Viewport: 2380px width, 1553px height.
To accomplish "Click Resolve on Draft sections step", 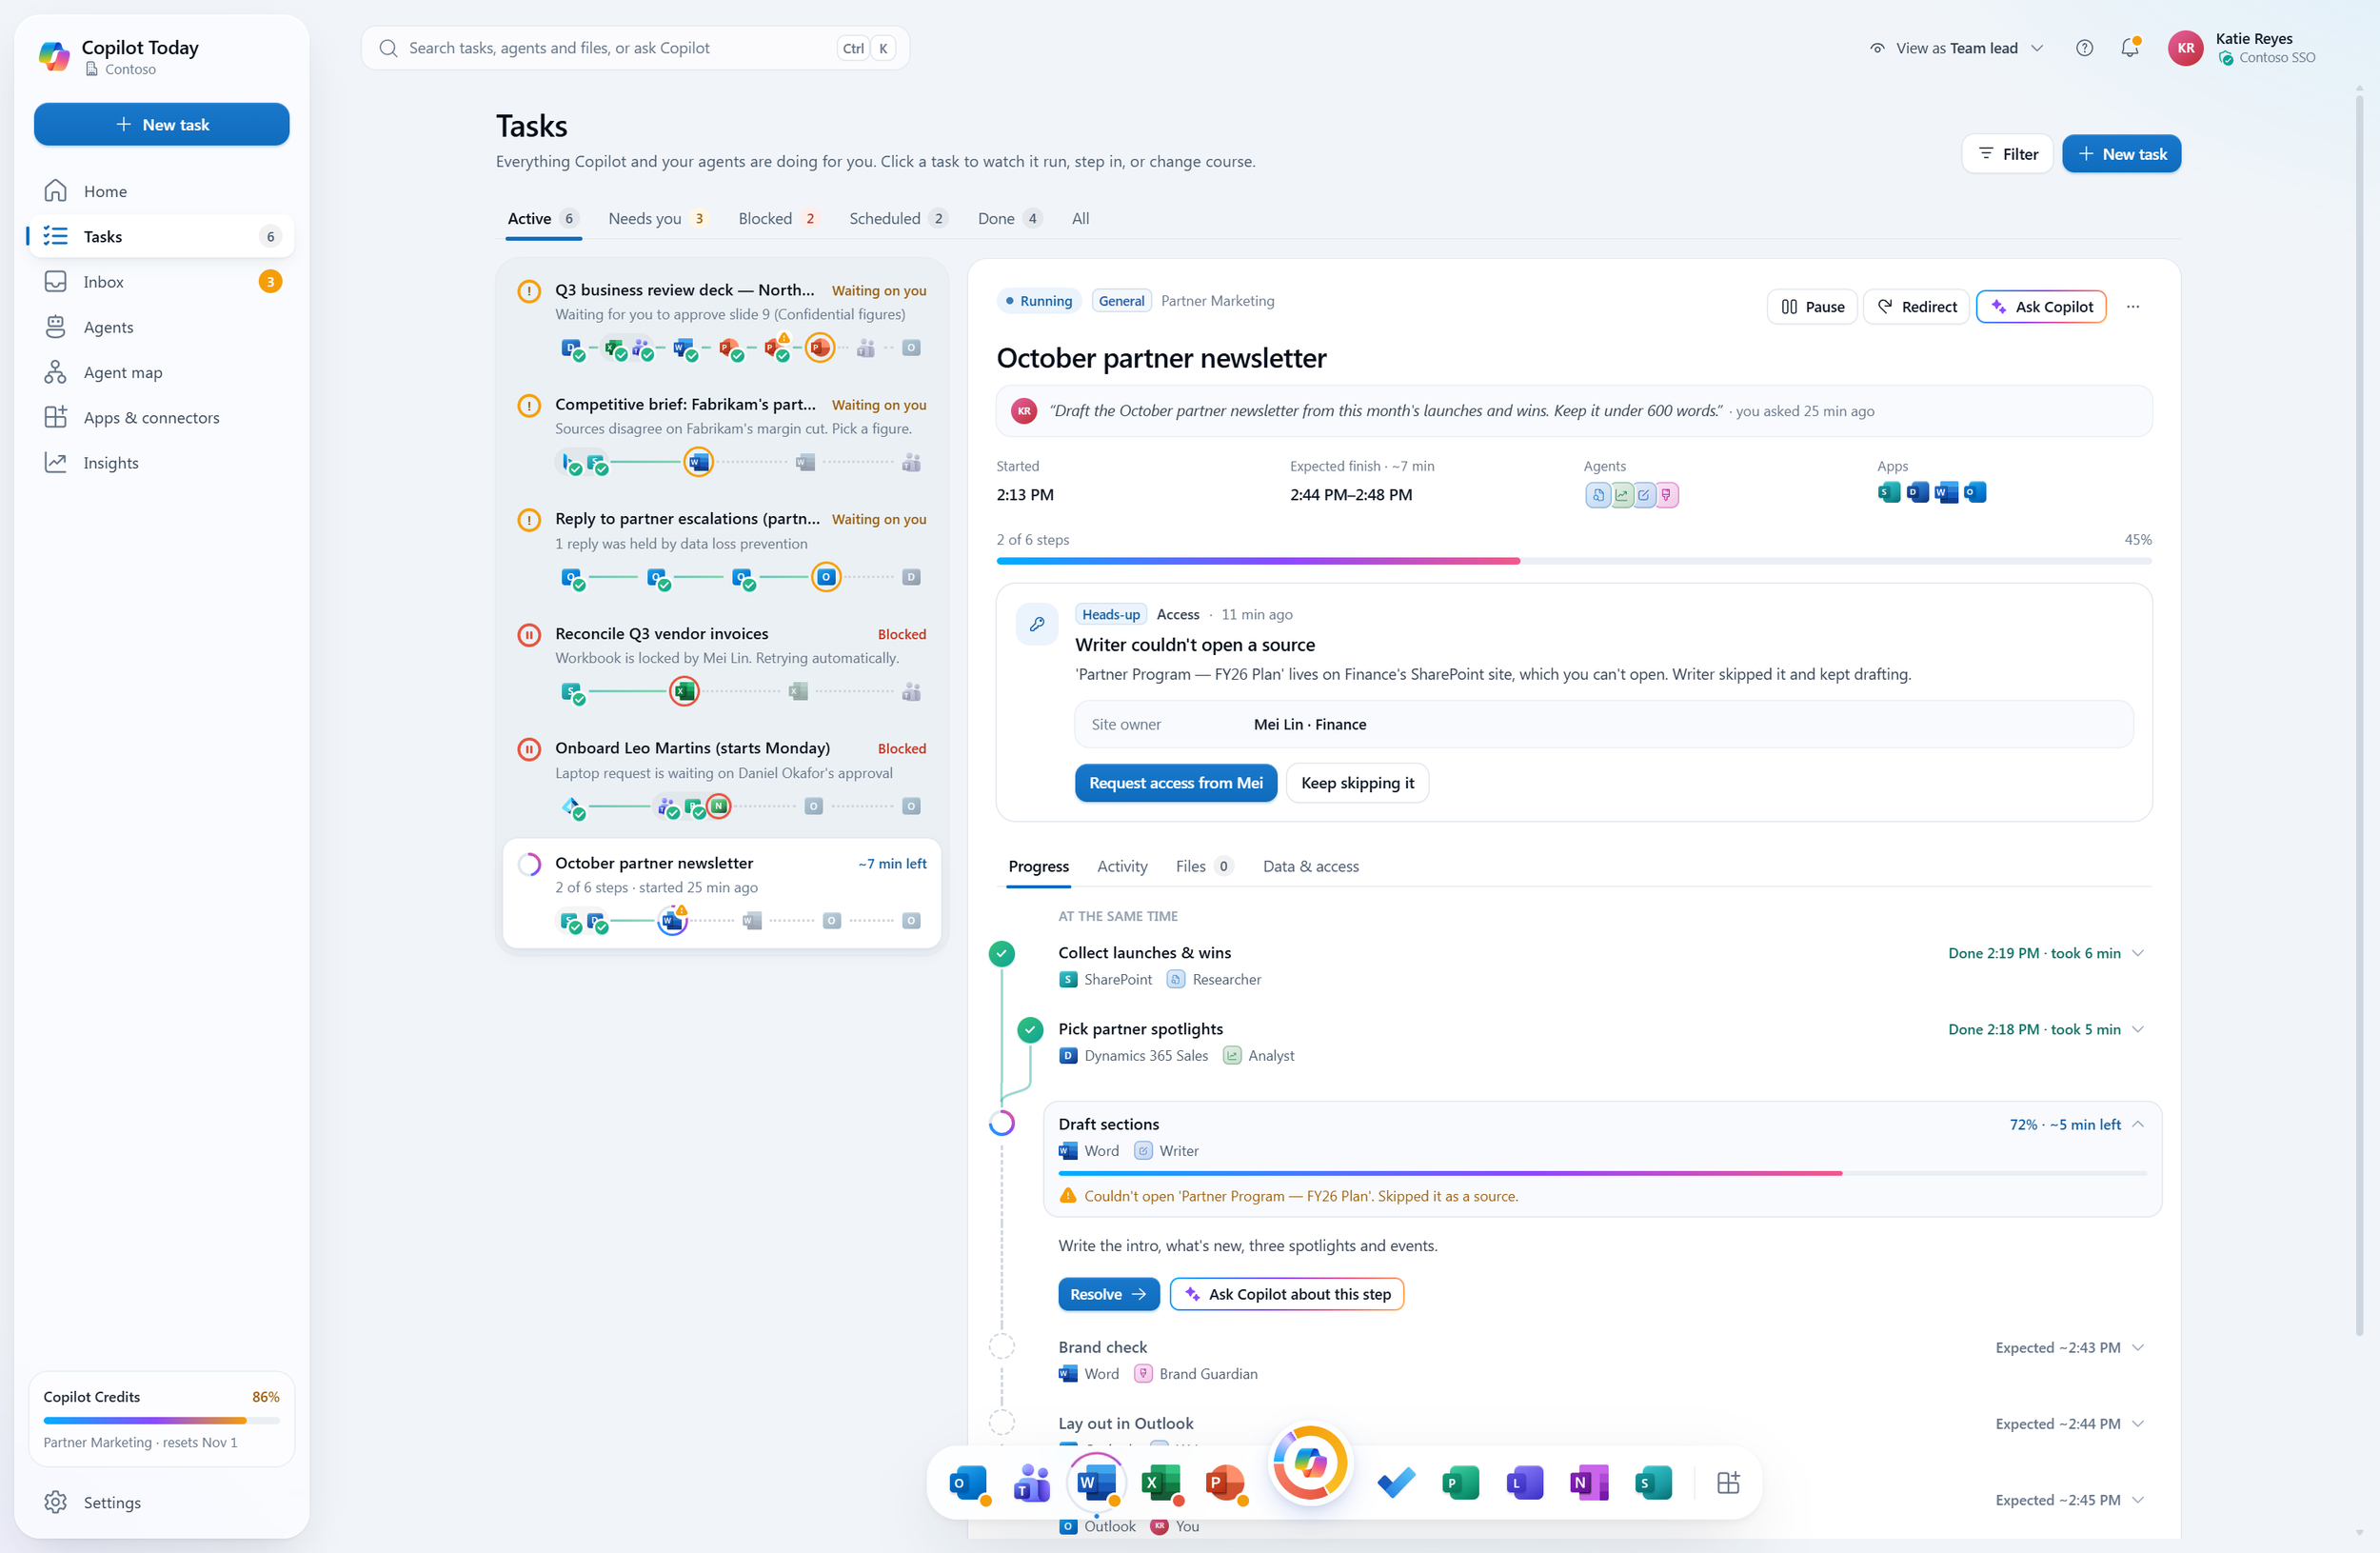I will click(x=1109, y=1294).
